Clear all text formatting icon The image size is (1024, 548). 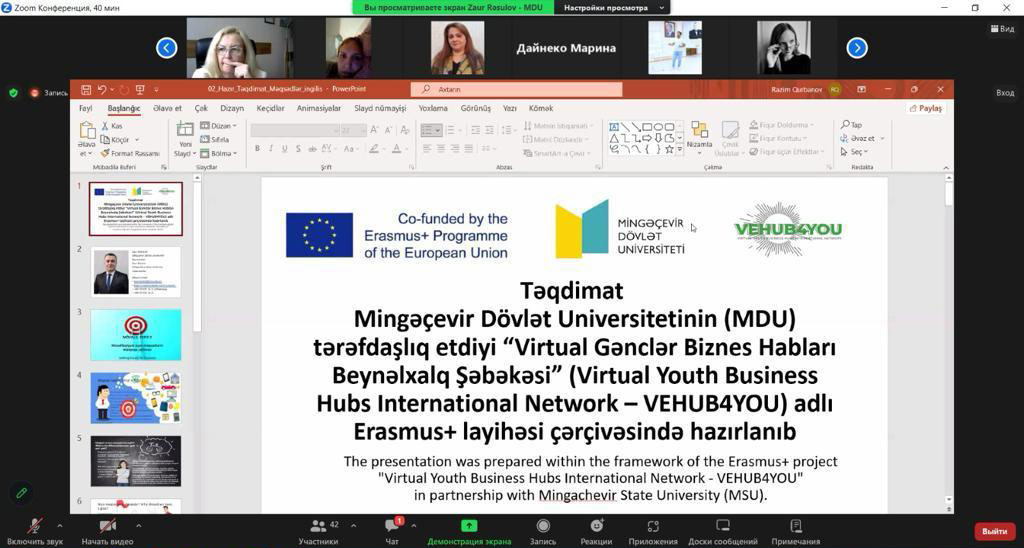404,130
